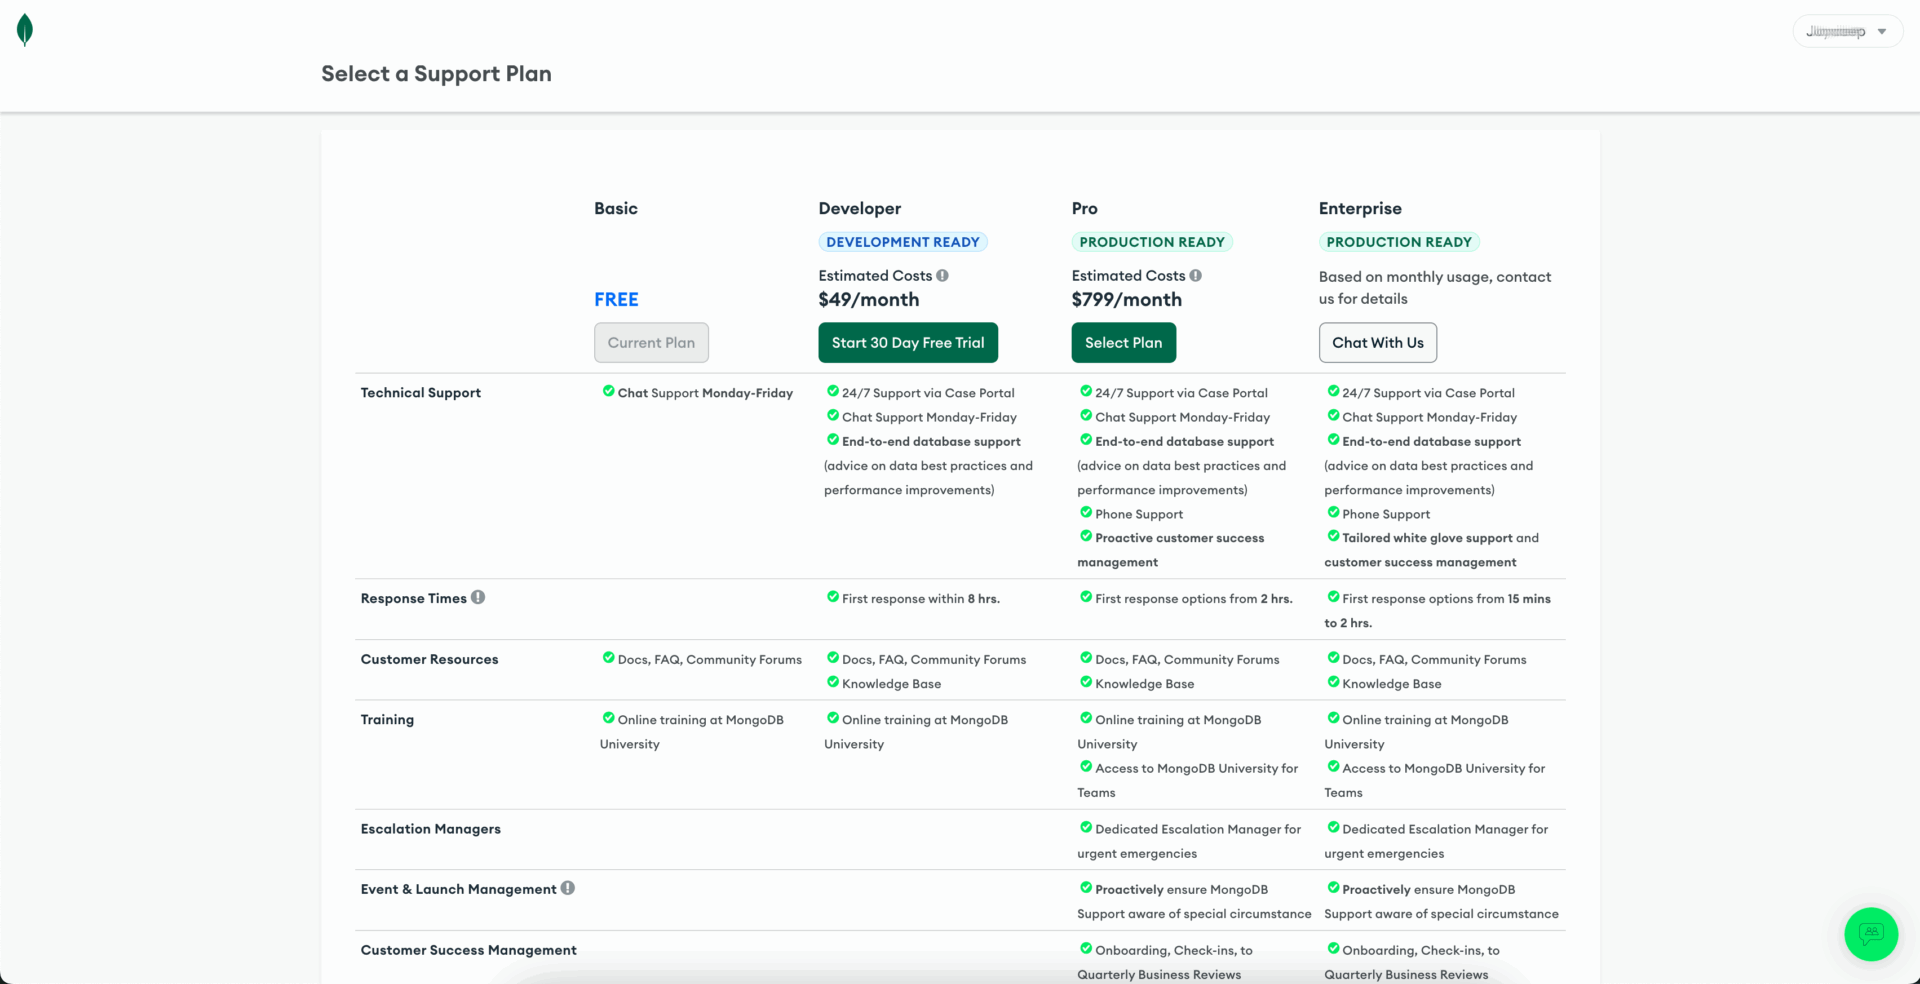Screen dimensions: 1920x984
Task: Click the MongoDB leaf logo
Action: [25, 30]
